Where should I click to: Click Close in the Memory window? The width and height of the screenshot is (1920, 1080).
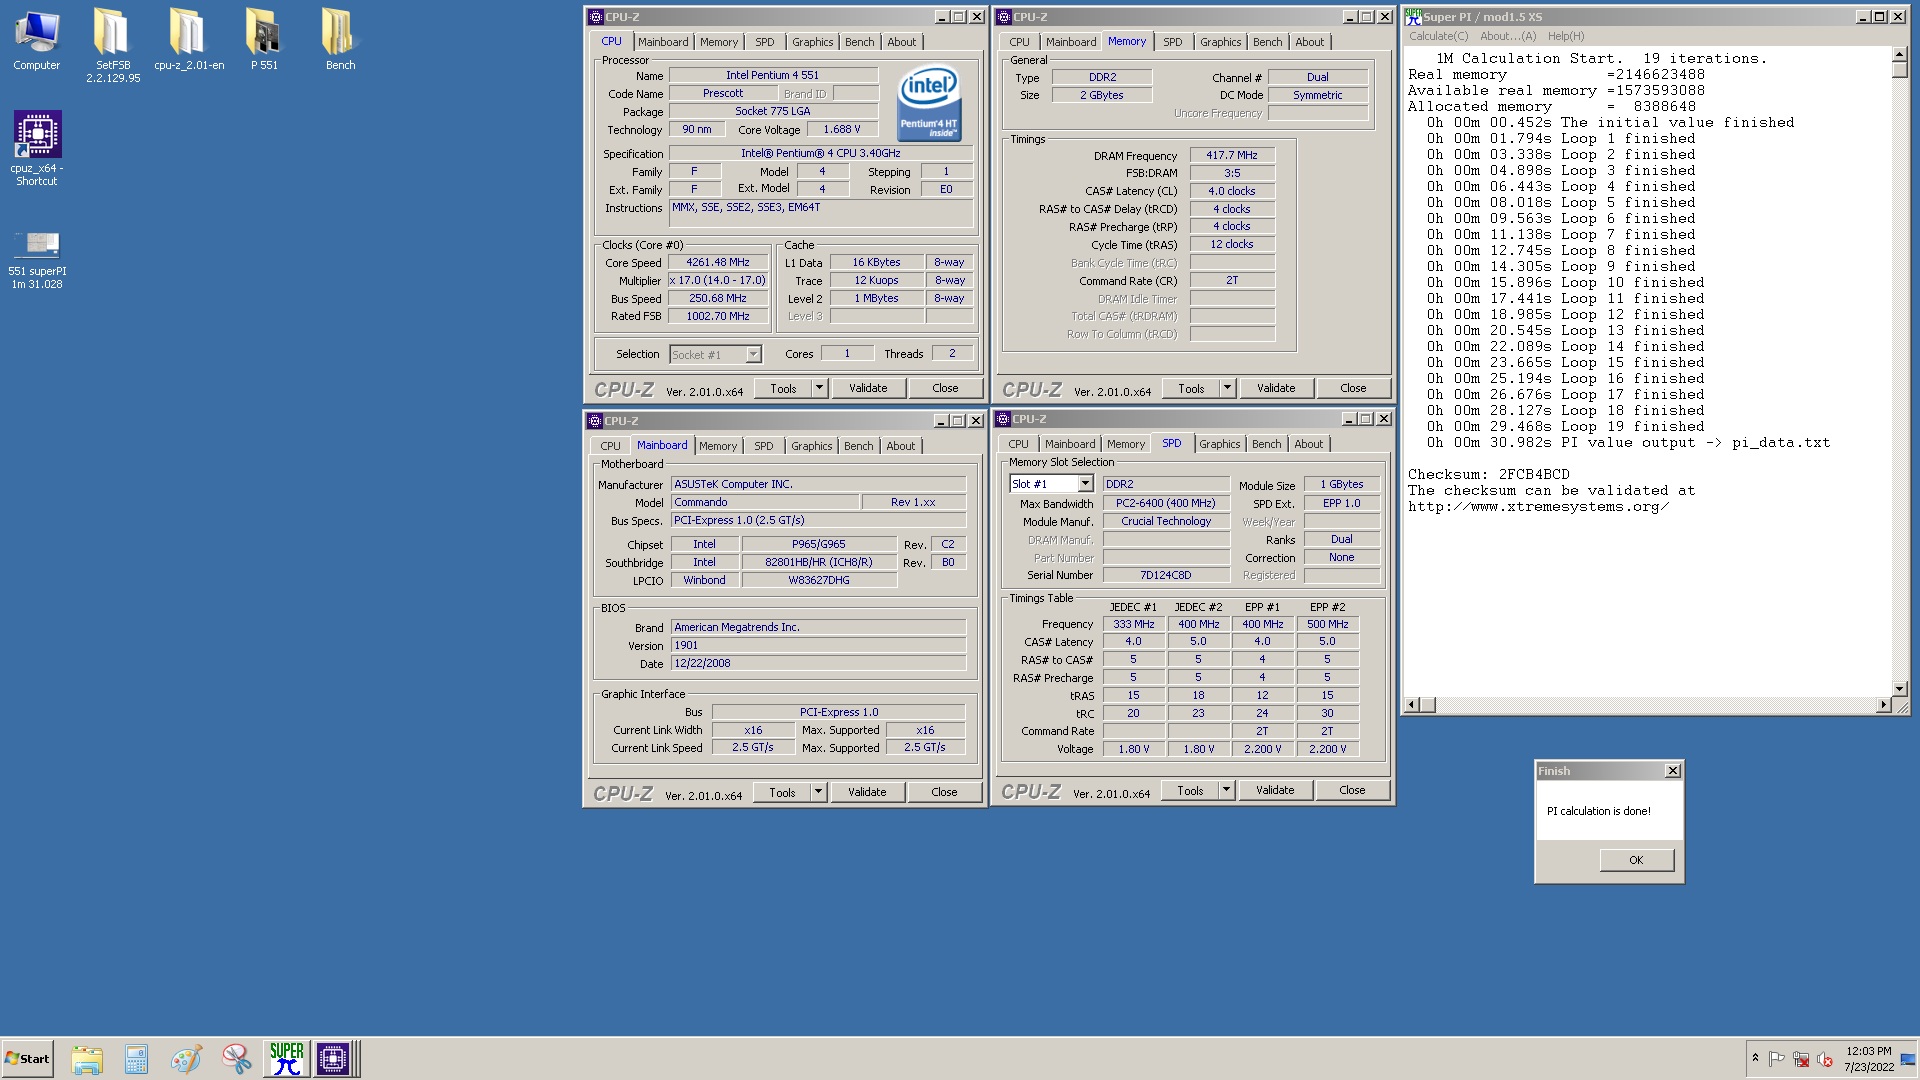pos(1353,388)
